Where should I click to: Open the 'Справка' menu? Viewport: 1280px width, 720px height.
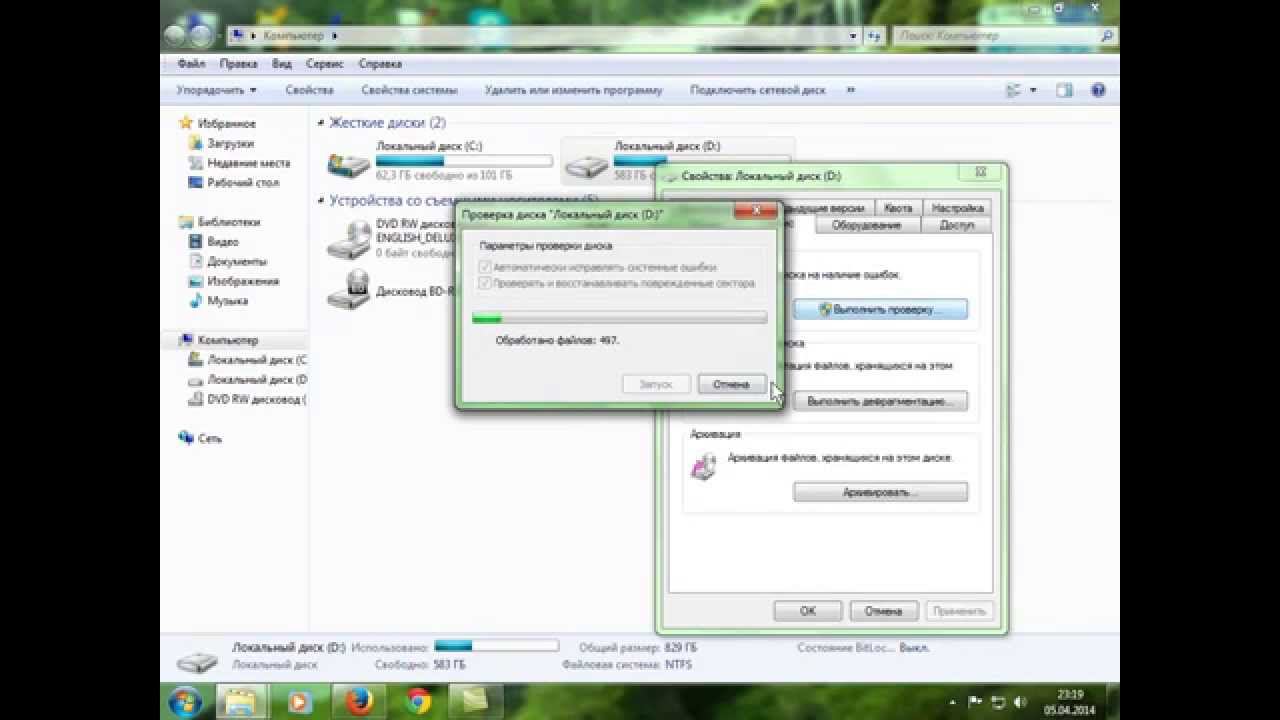[x=380, y=63]
